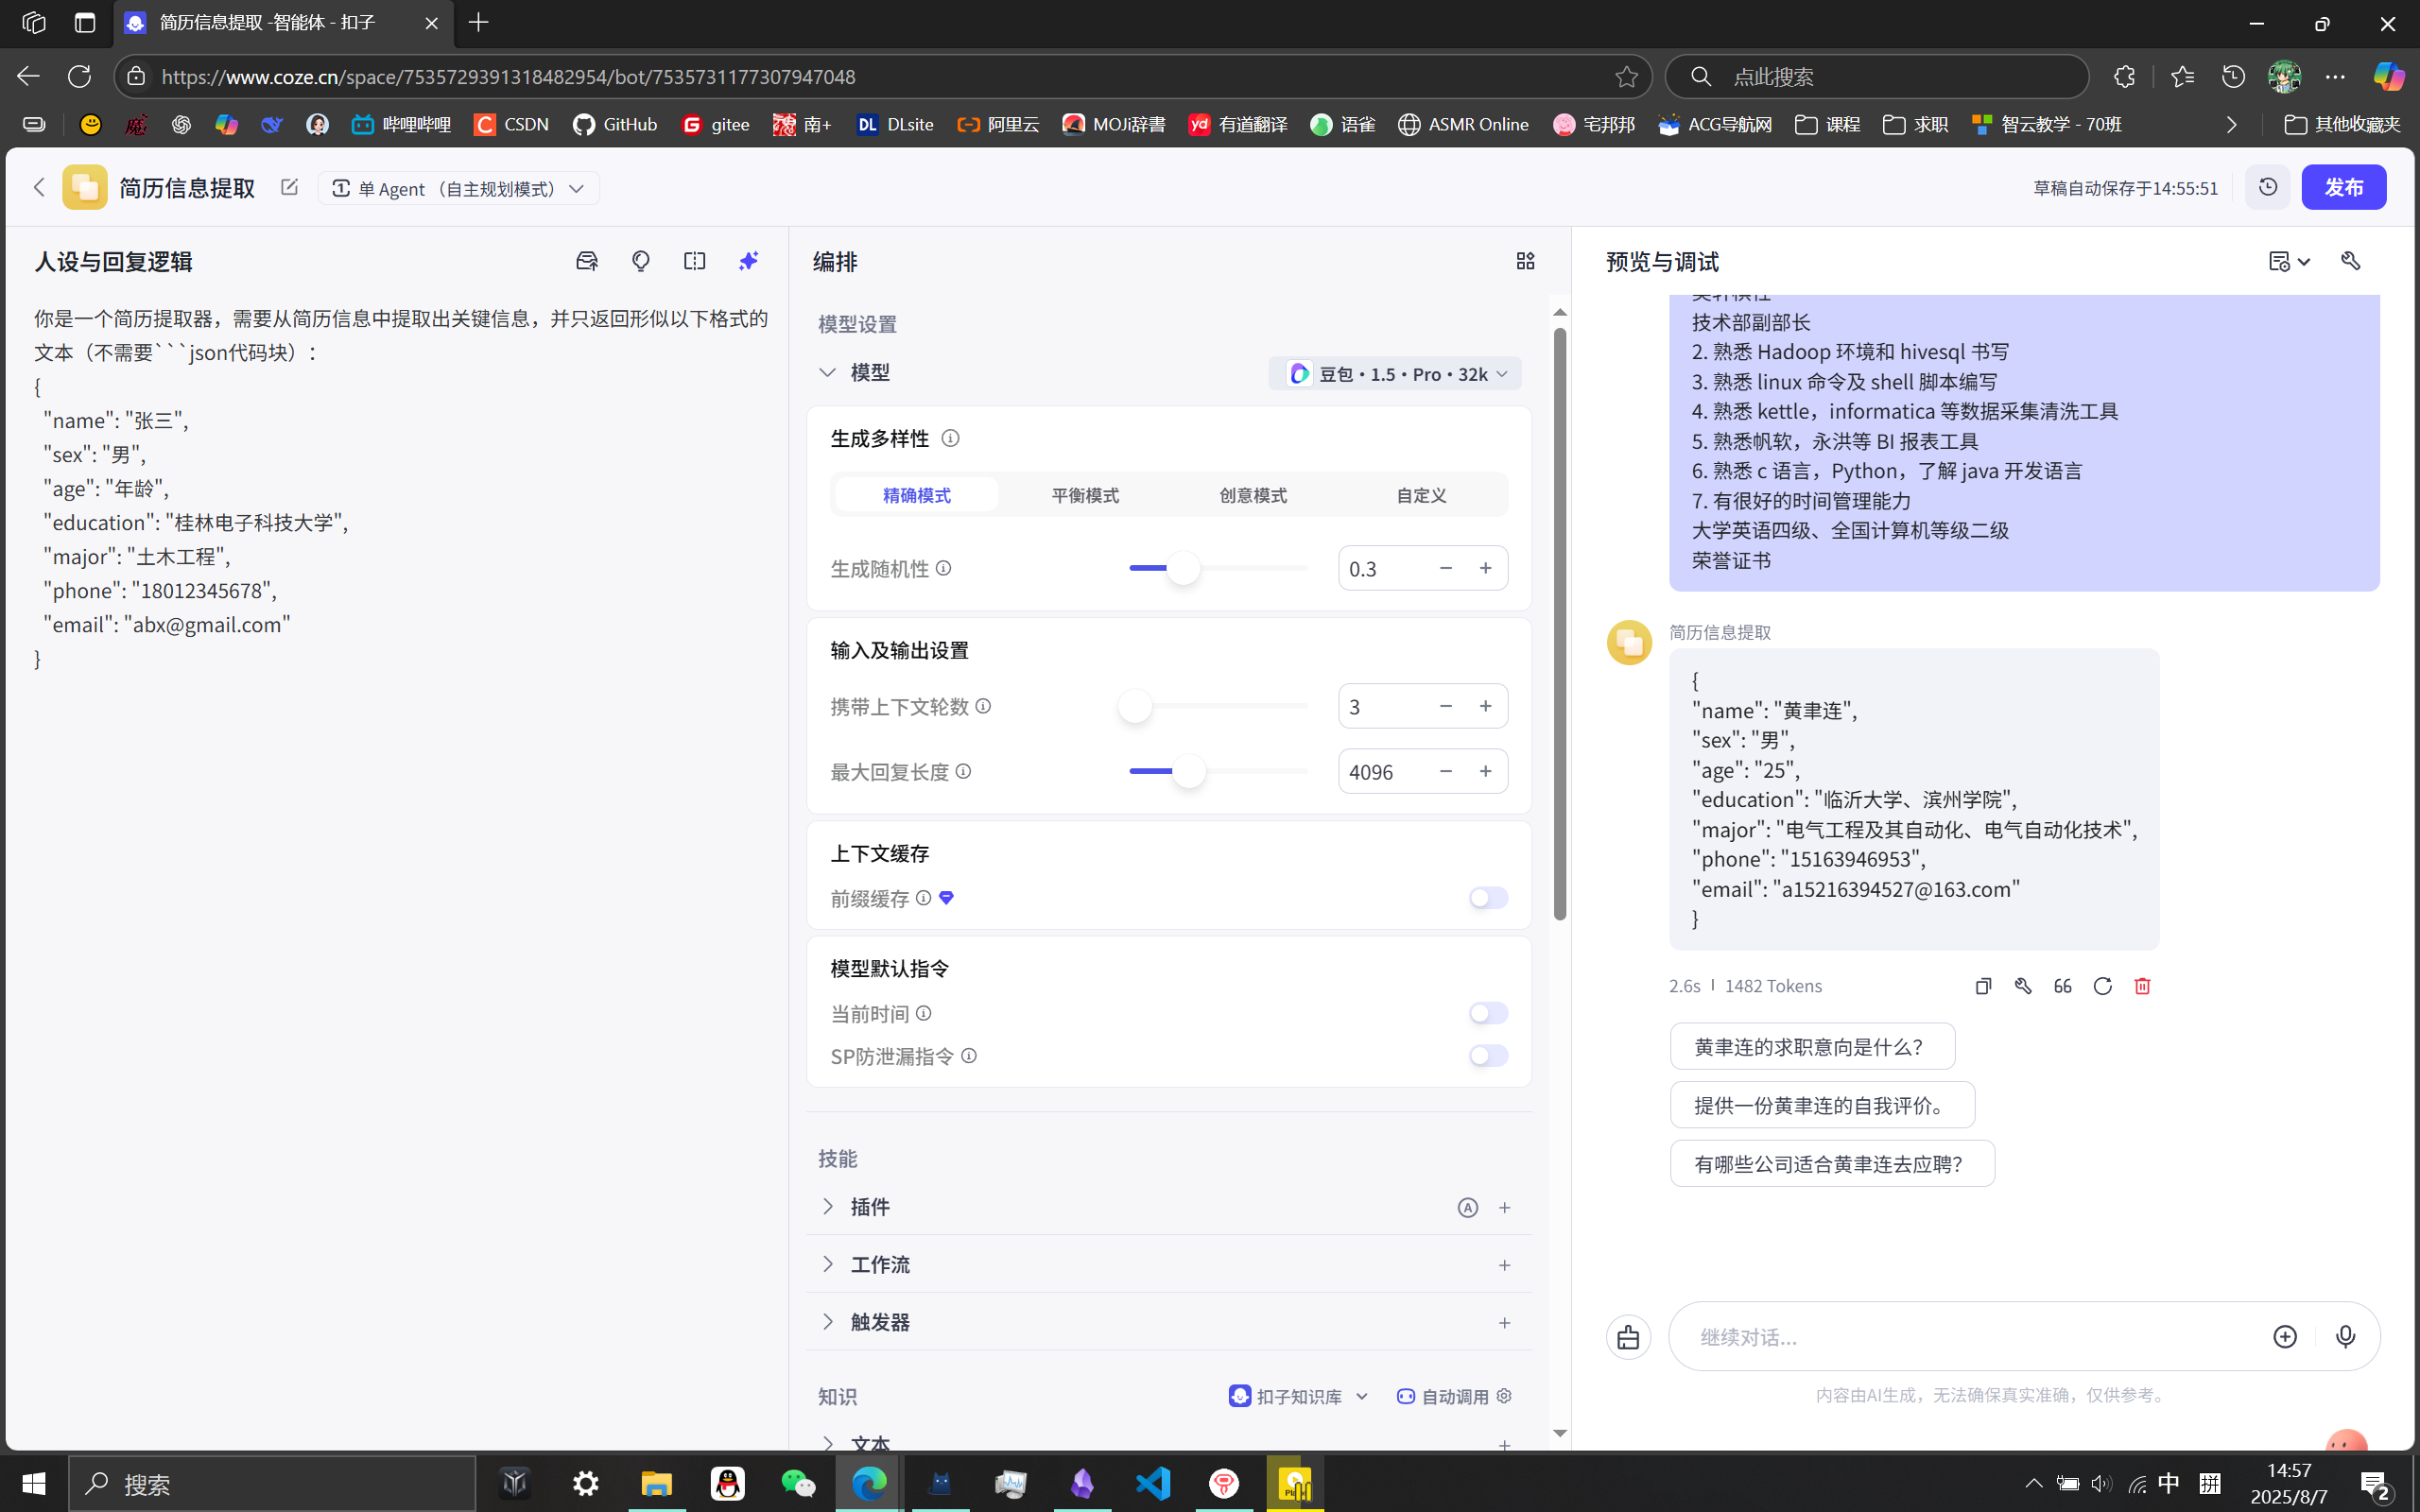The width and height of the screenshot is (2420, 1512).
Task: Click the 自动调用 button
Action: coord(1442,1396)
